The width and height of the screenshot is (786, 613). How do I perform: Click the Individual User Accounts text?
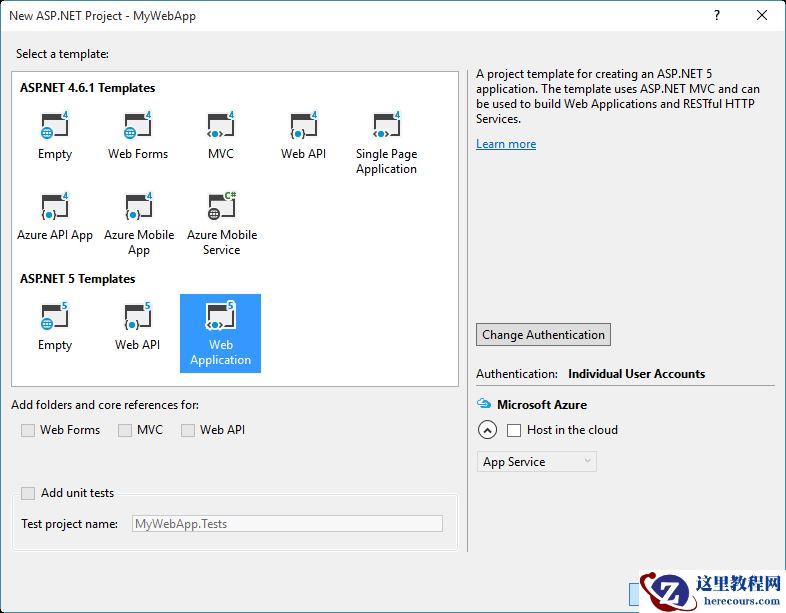coord(637,374)
